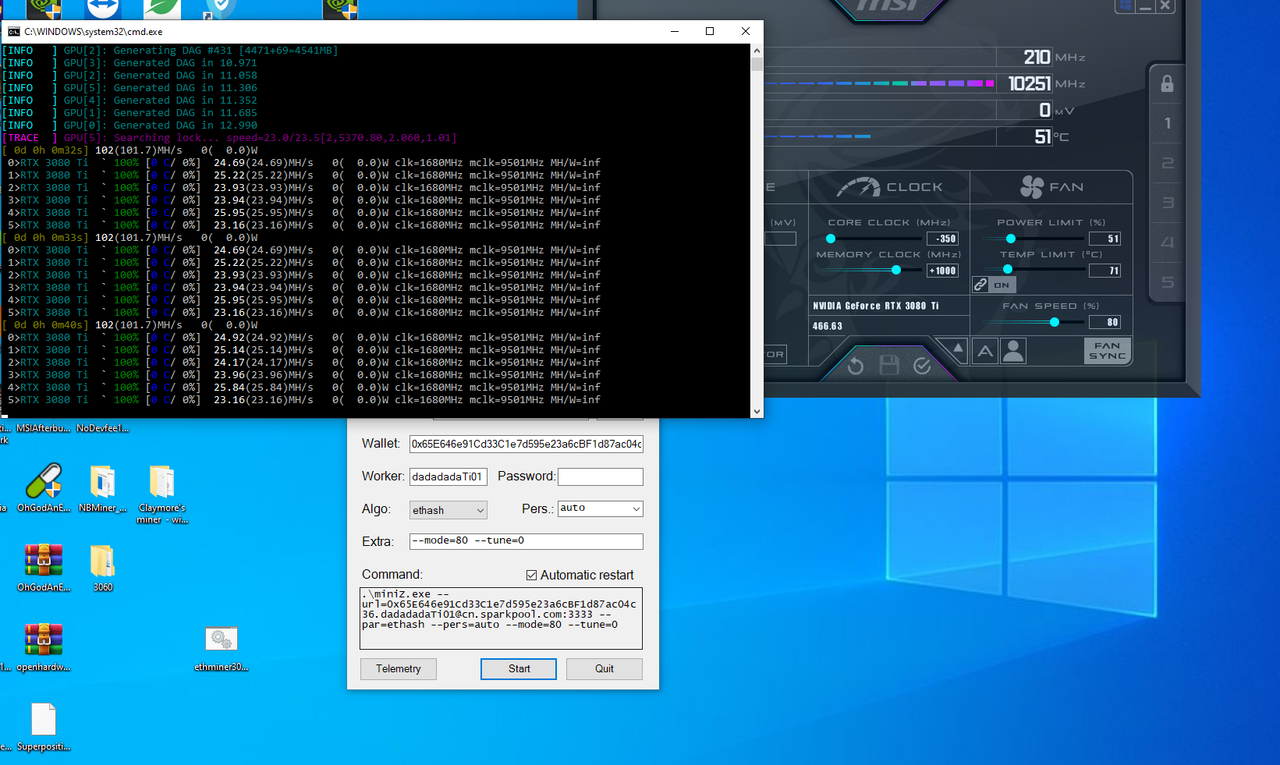The image size is (1280, 765).
Task: Close the MSI Afterburner window
Action: click(1165, 5)
